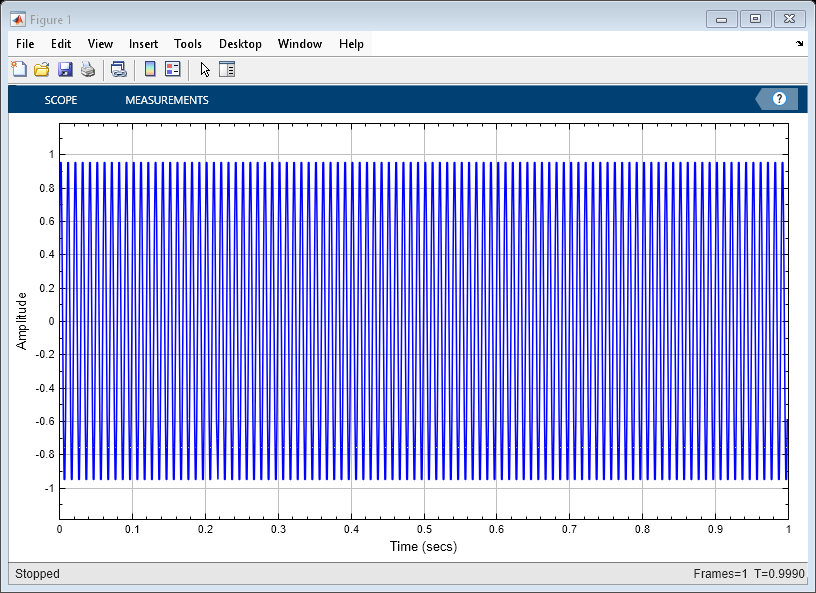Open the View menu
Viewport: 816px width, 593px height.
coord(100,44)
